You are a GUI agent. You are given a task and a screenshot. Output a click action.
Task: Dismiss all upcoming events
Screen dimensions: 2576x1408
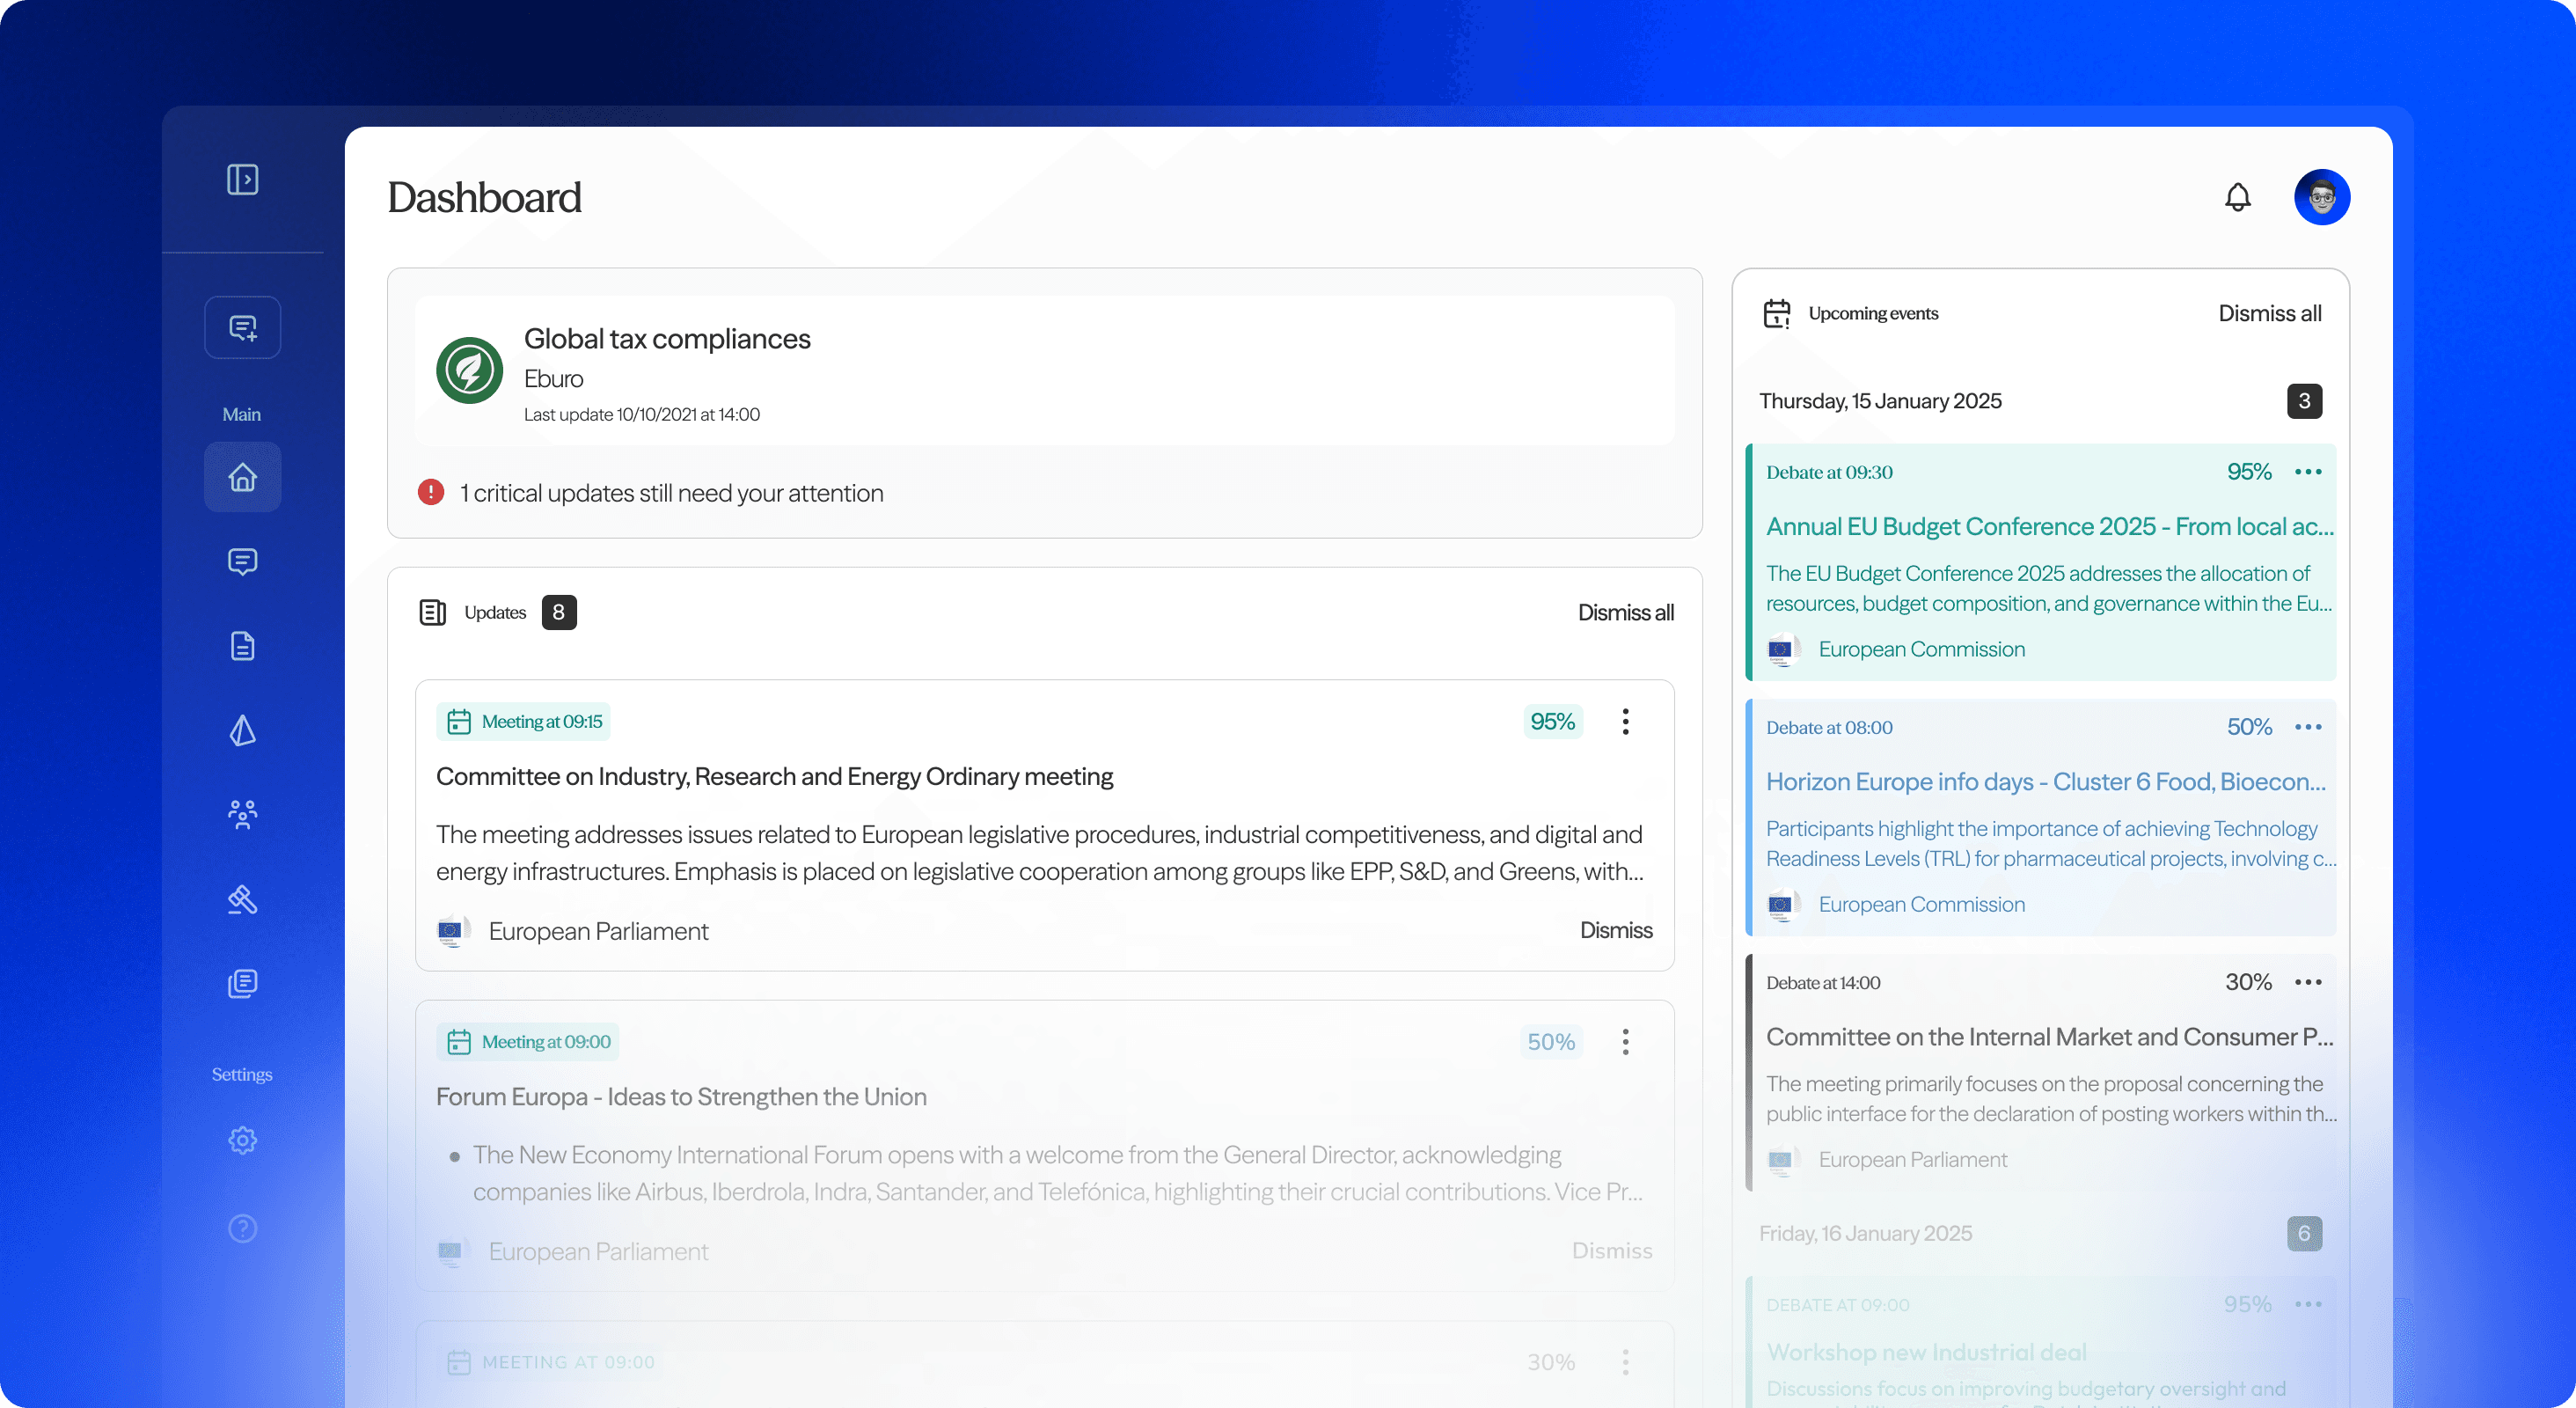[x=2270, y=313]
